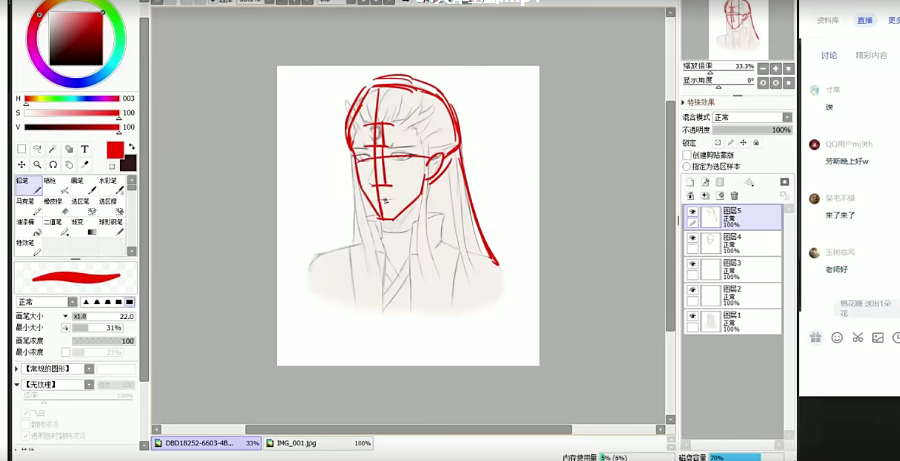
Task: Click the red foreground color swatch
Action: 115,149
